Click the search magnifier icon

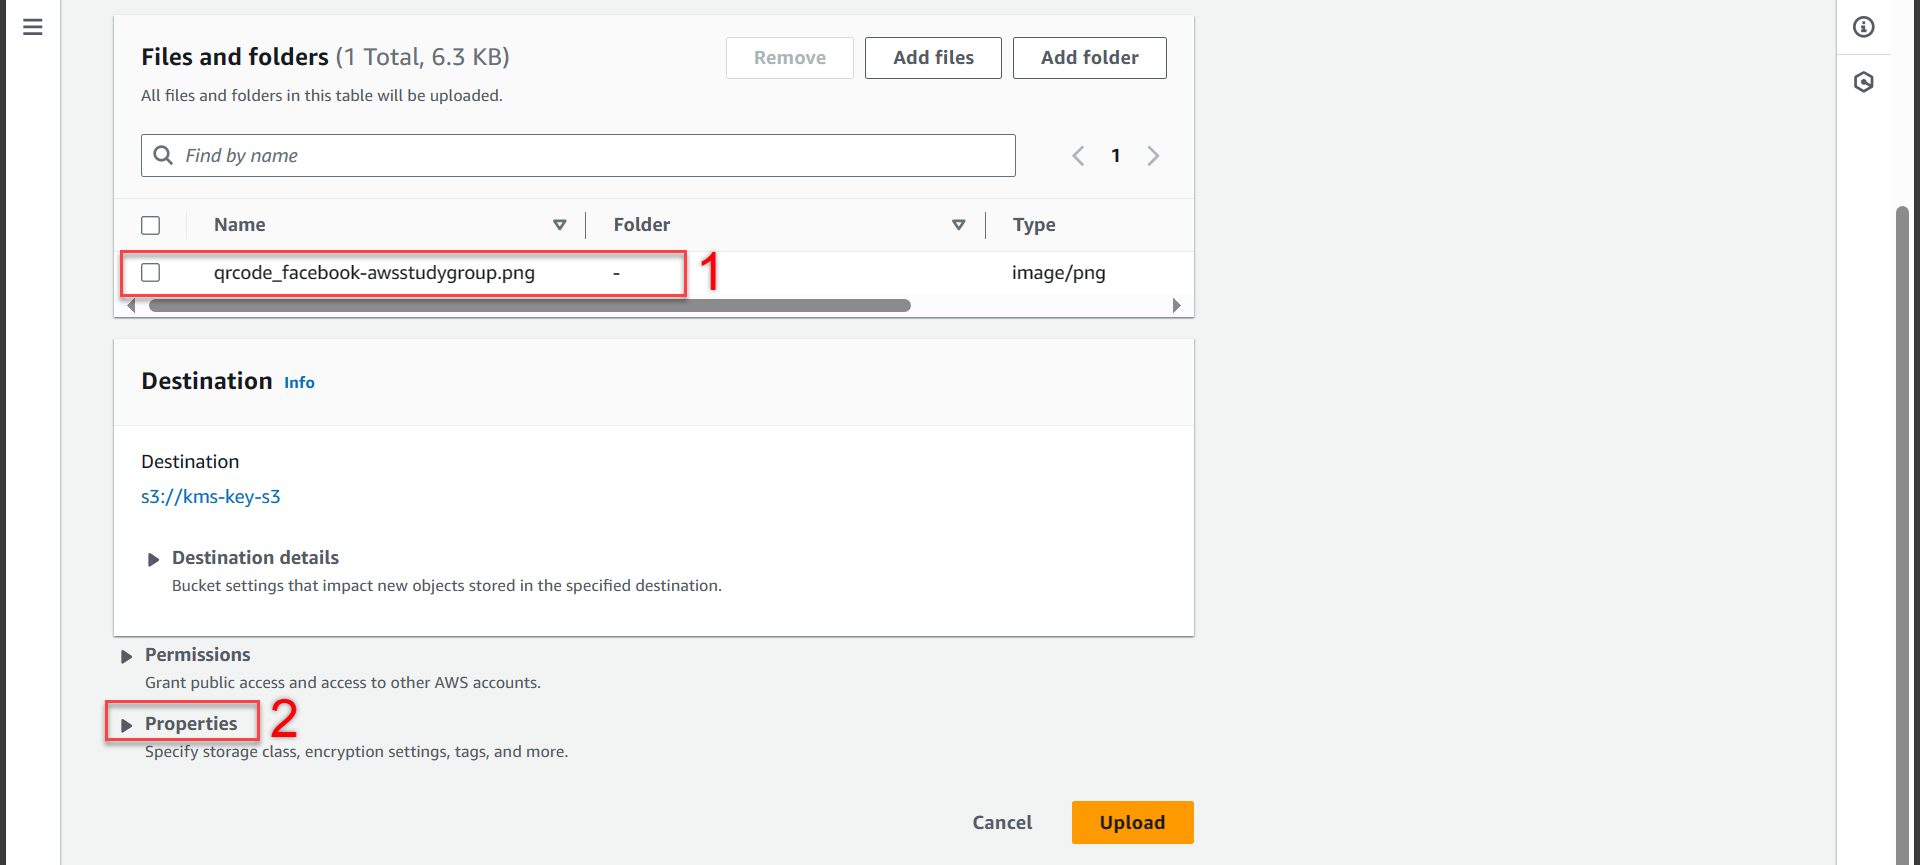pyautogui.click(x=163, y=156)
